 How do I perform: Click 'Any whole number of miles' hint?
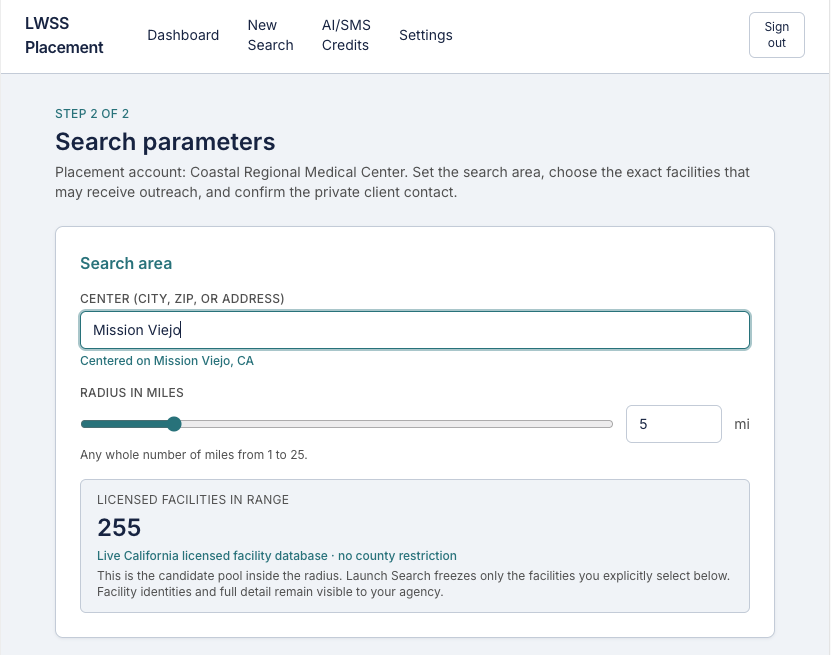(x=193, y=455)
